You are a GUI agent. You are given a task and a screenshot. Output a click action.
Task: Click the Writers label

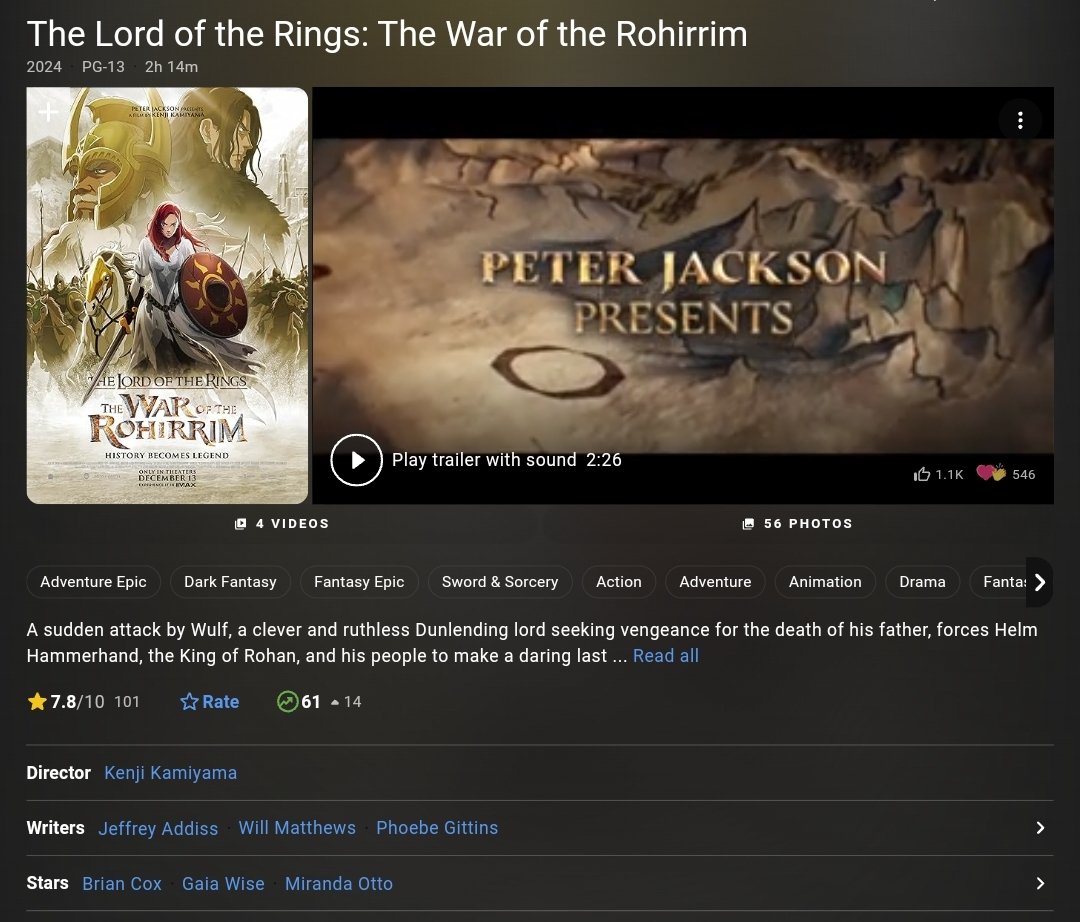(x=56, y=828)
